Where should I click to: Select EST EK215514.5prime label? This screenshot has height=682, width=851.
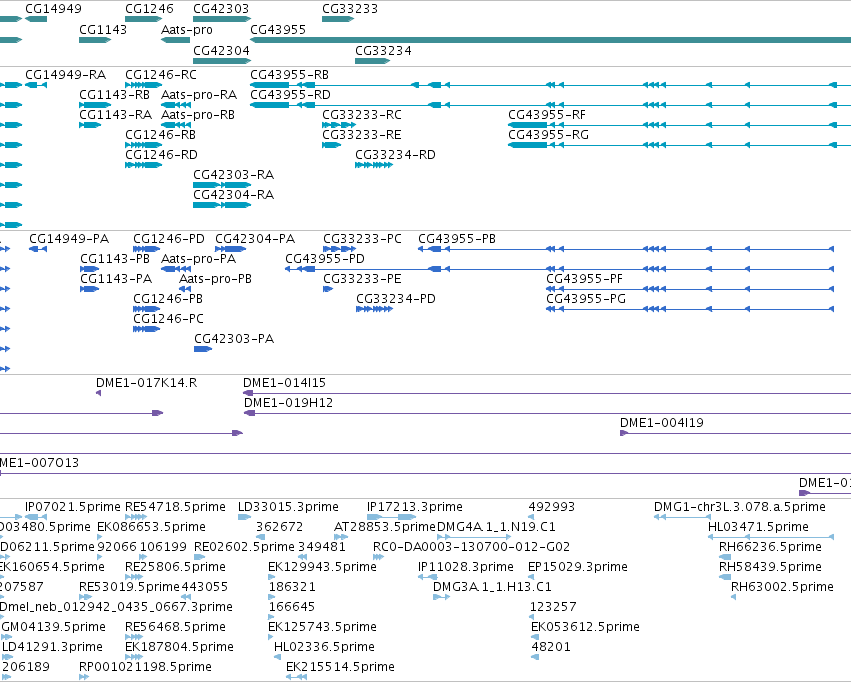[x=340, y=667]
